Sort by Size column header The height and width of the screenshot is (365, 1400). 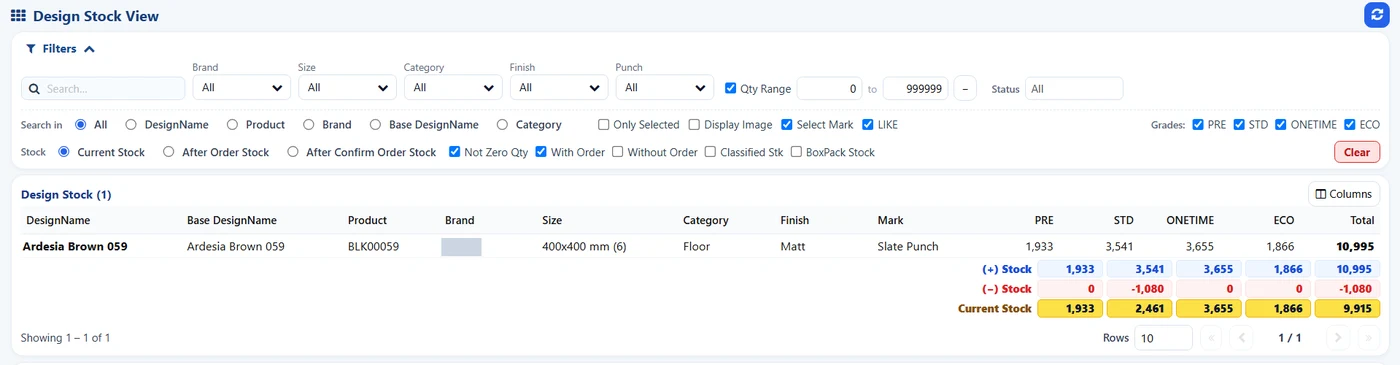pos(552,220)
